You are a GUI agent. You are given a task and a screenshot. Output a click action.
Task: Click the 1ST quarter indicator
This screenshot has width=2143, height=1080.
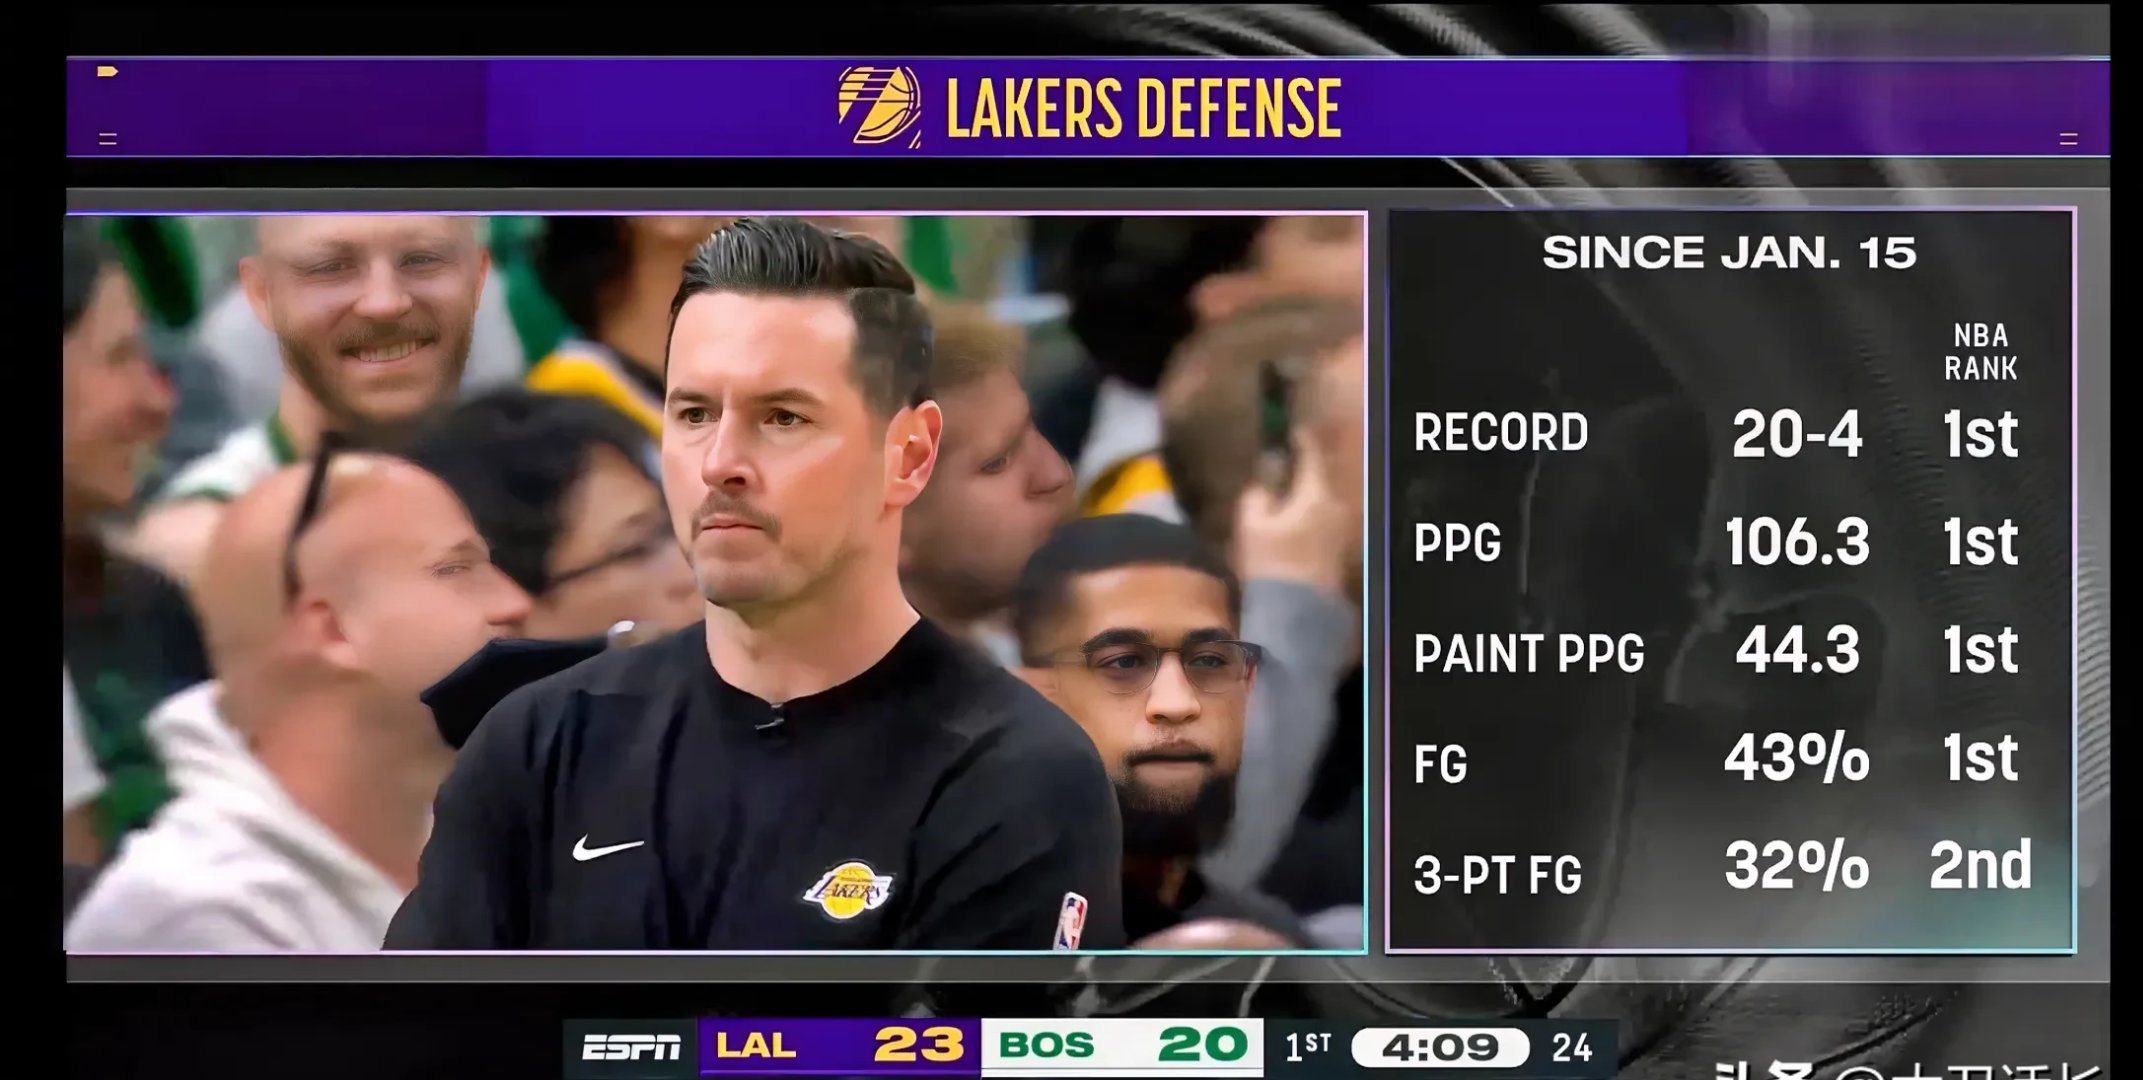[1307, 1047]
